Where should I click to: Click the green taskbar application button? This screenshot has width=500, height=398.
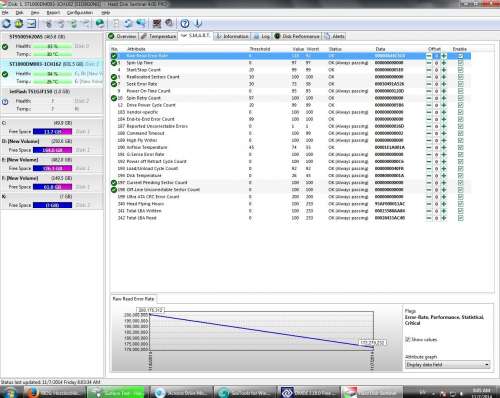click(116, 393)
